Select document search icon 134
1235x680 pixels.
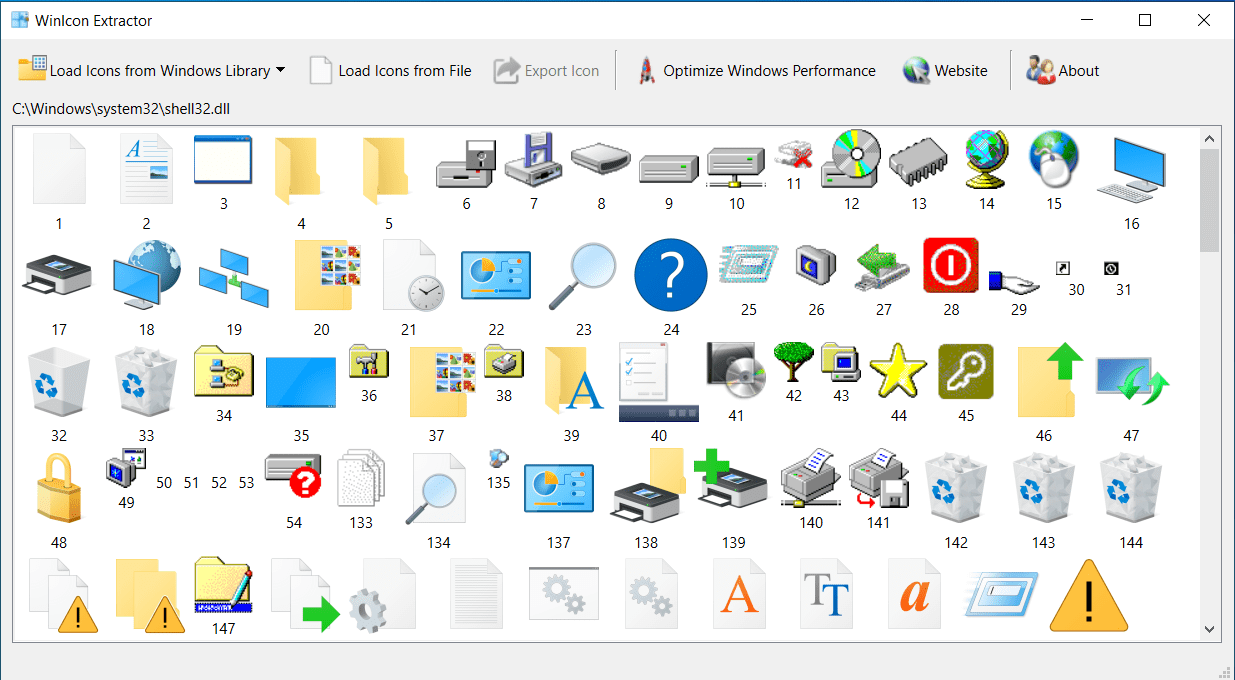436,489
